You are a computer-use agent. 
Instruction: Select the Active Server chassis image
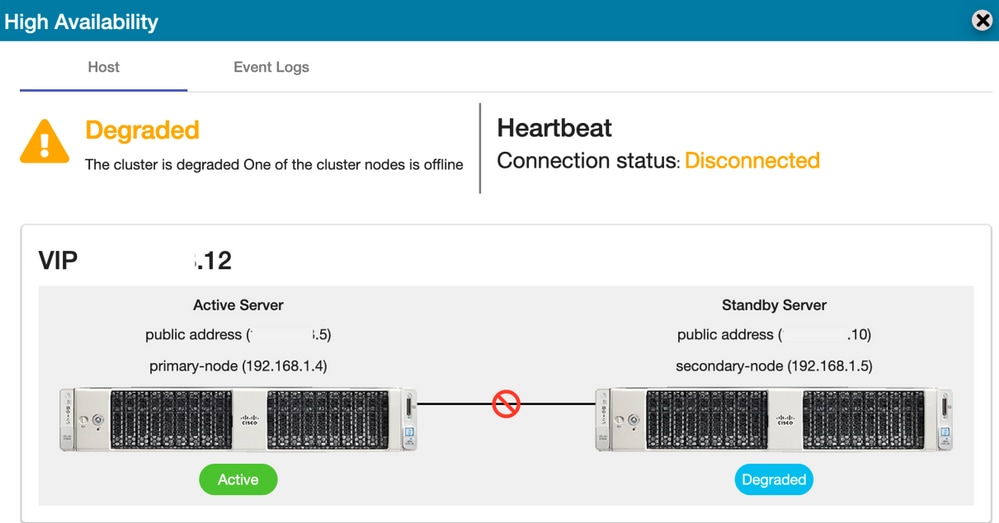coord(238,420)
